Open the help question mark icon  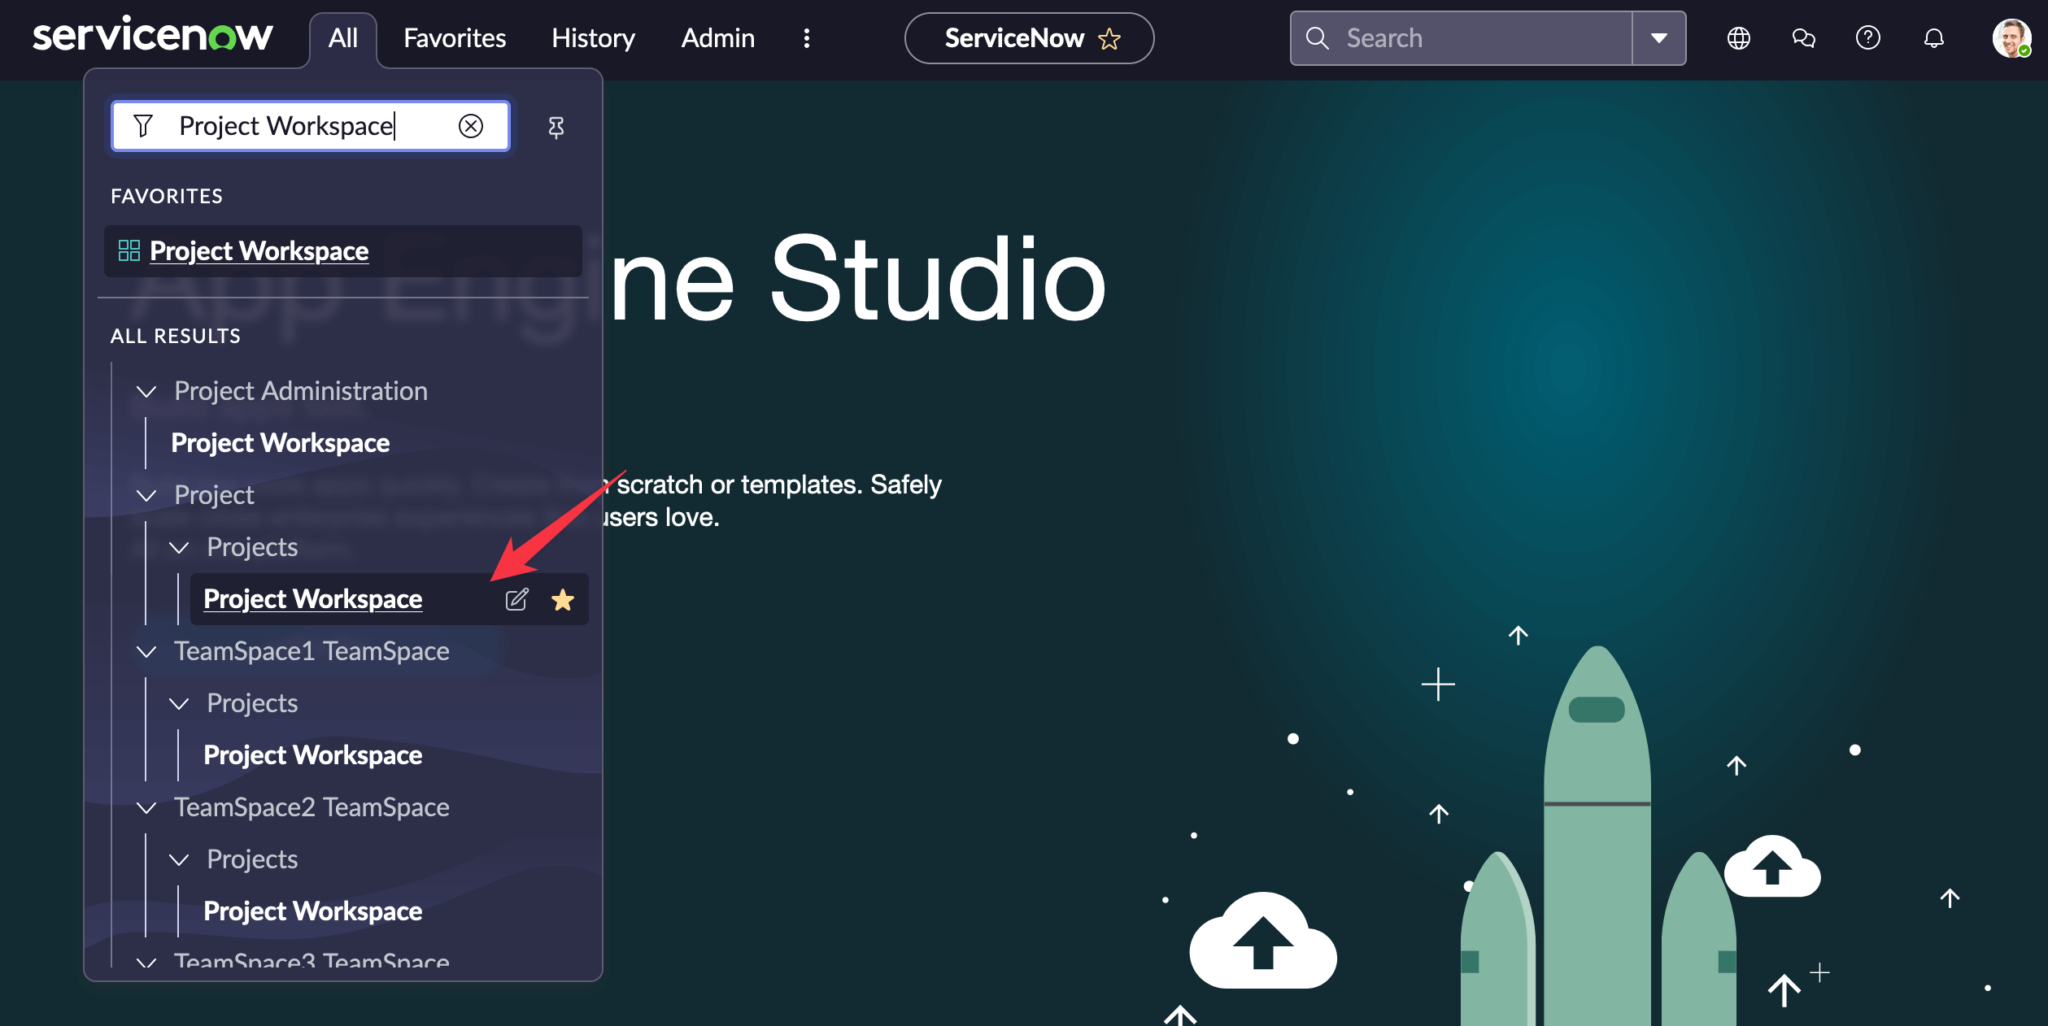[1868, 38]
